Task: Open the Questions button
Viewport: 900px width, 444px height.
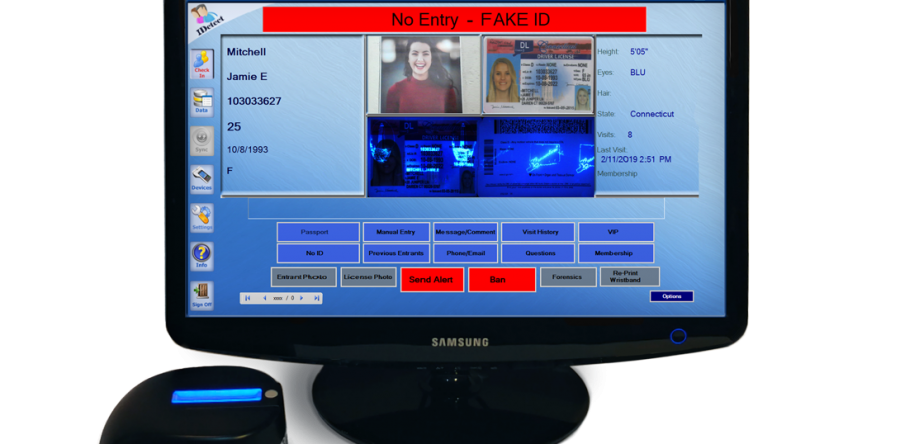Action: click(x=538, y=253)
